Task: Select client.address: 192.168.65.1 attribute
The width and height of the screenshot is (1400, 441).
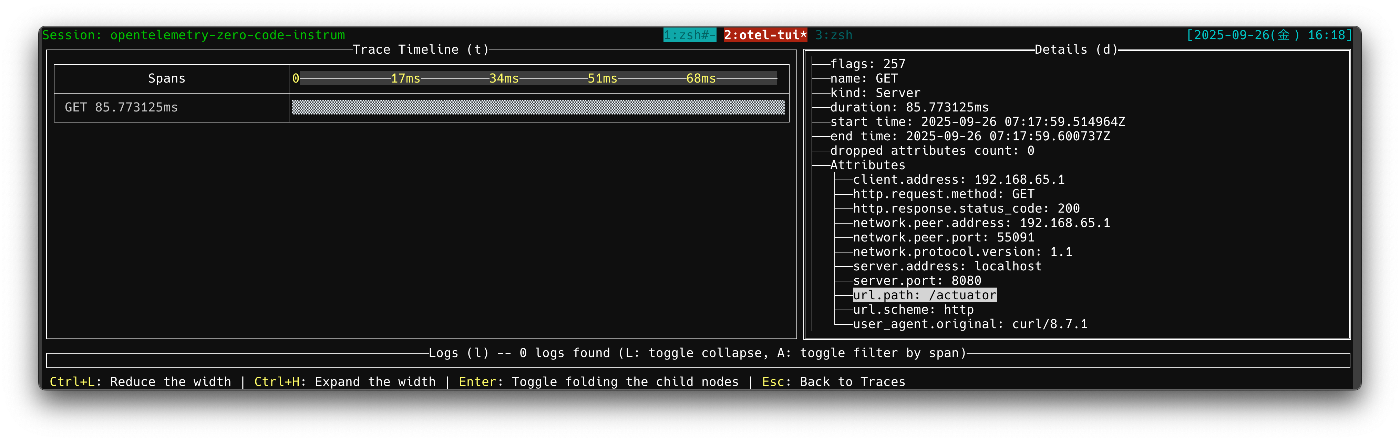Action: pos(959,180)
